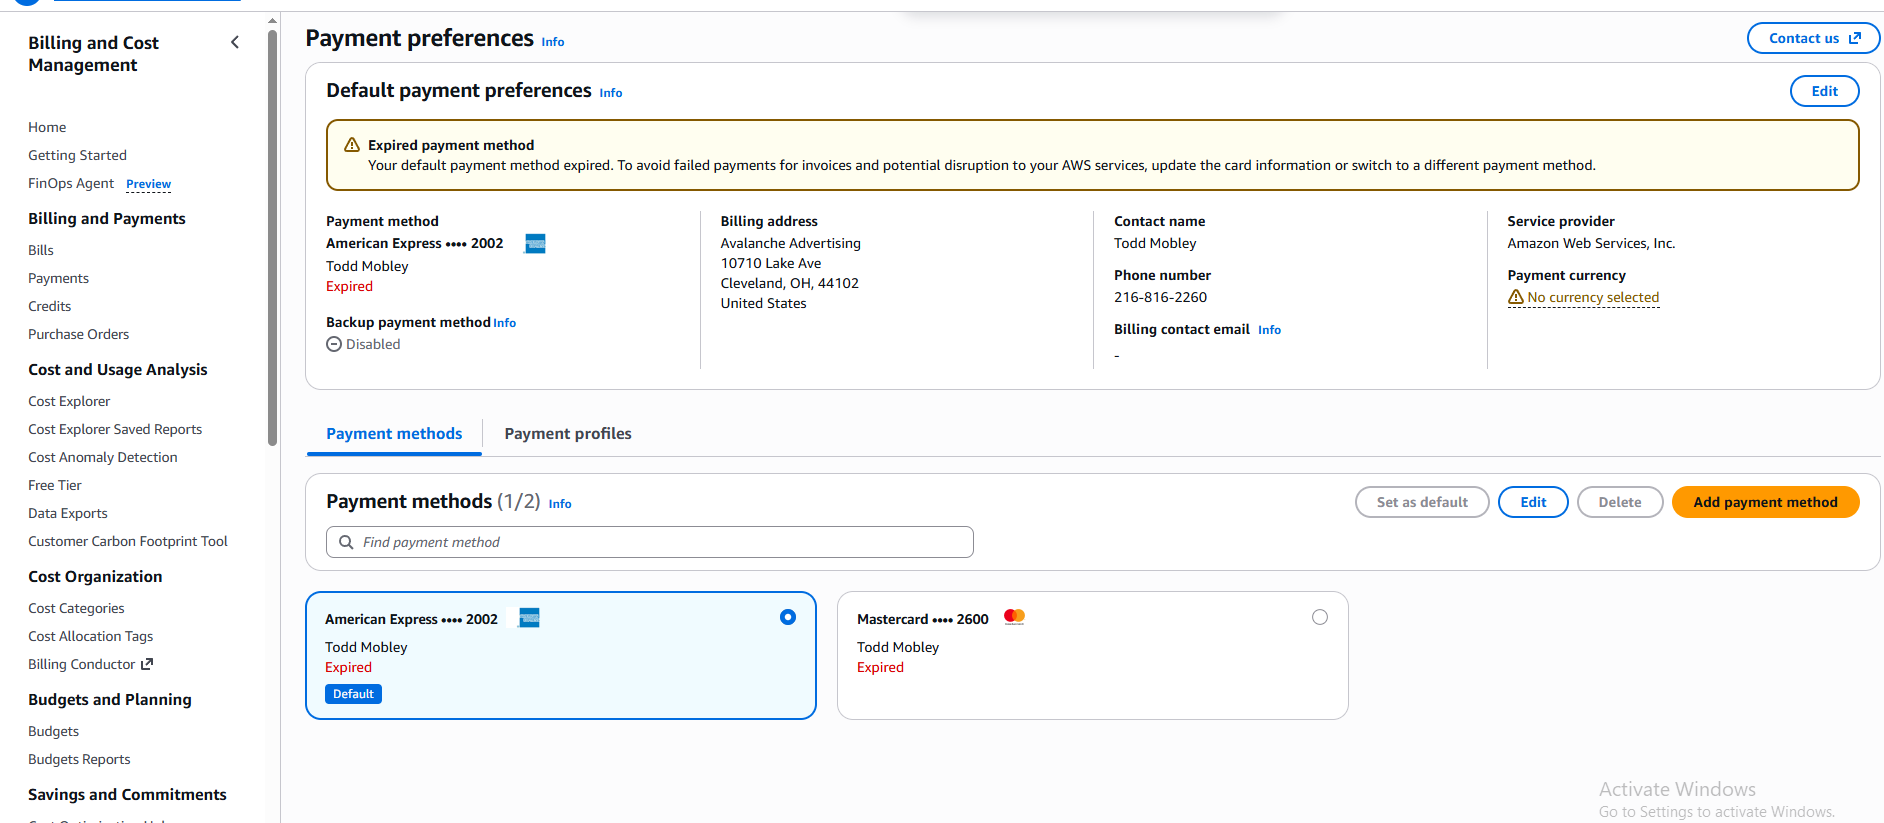Open Billing Conductor external link icon
The width and height of the screenshot is (1884, 823).
(147, 664)
